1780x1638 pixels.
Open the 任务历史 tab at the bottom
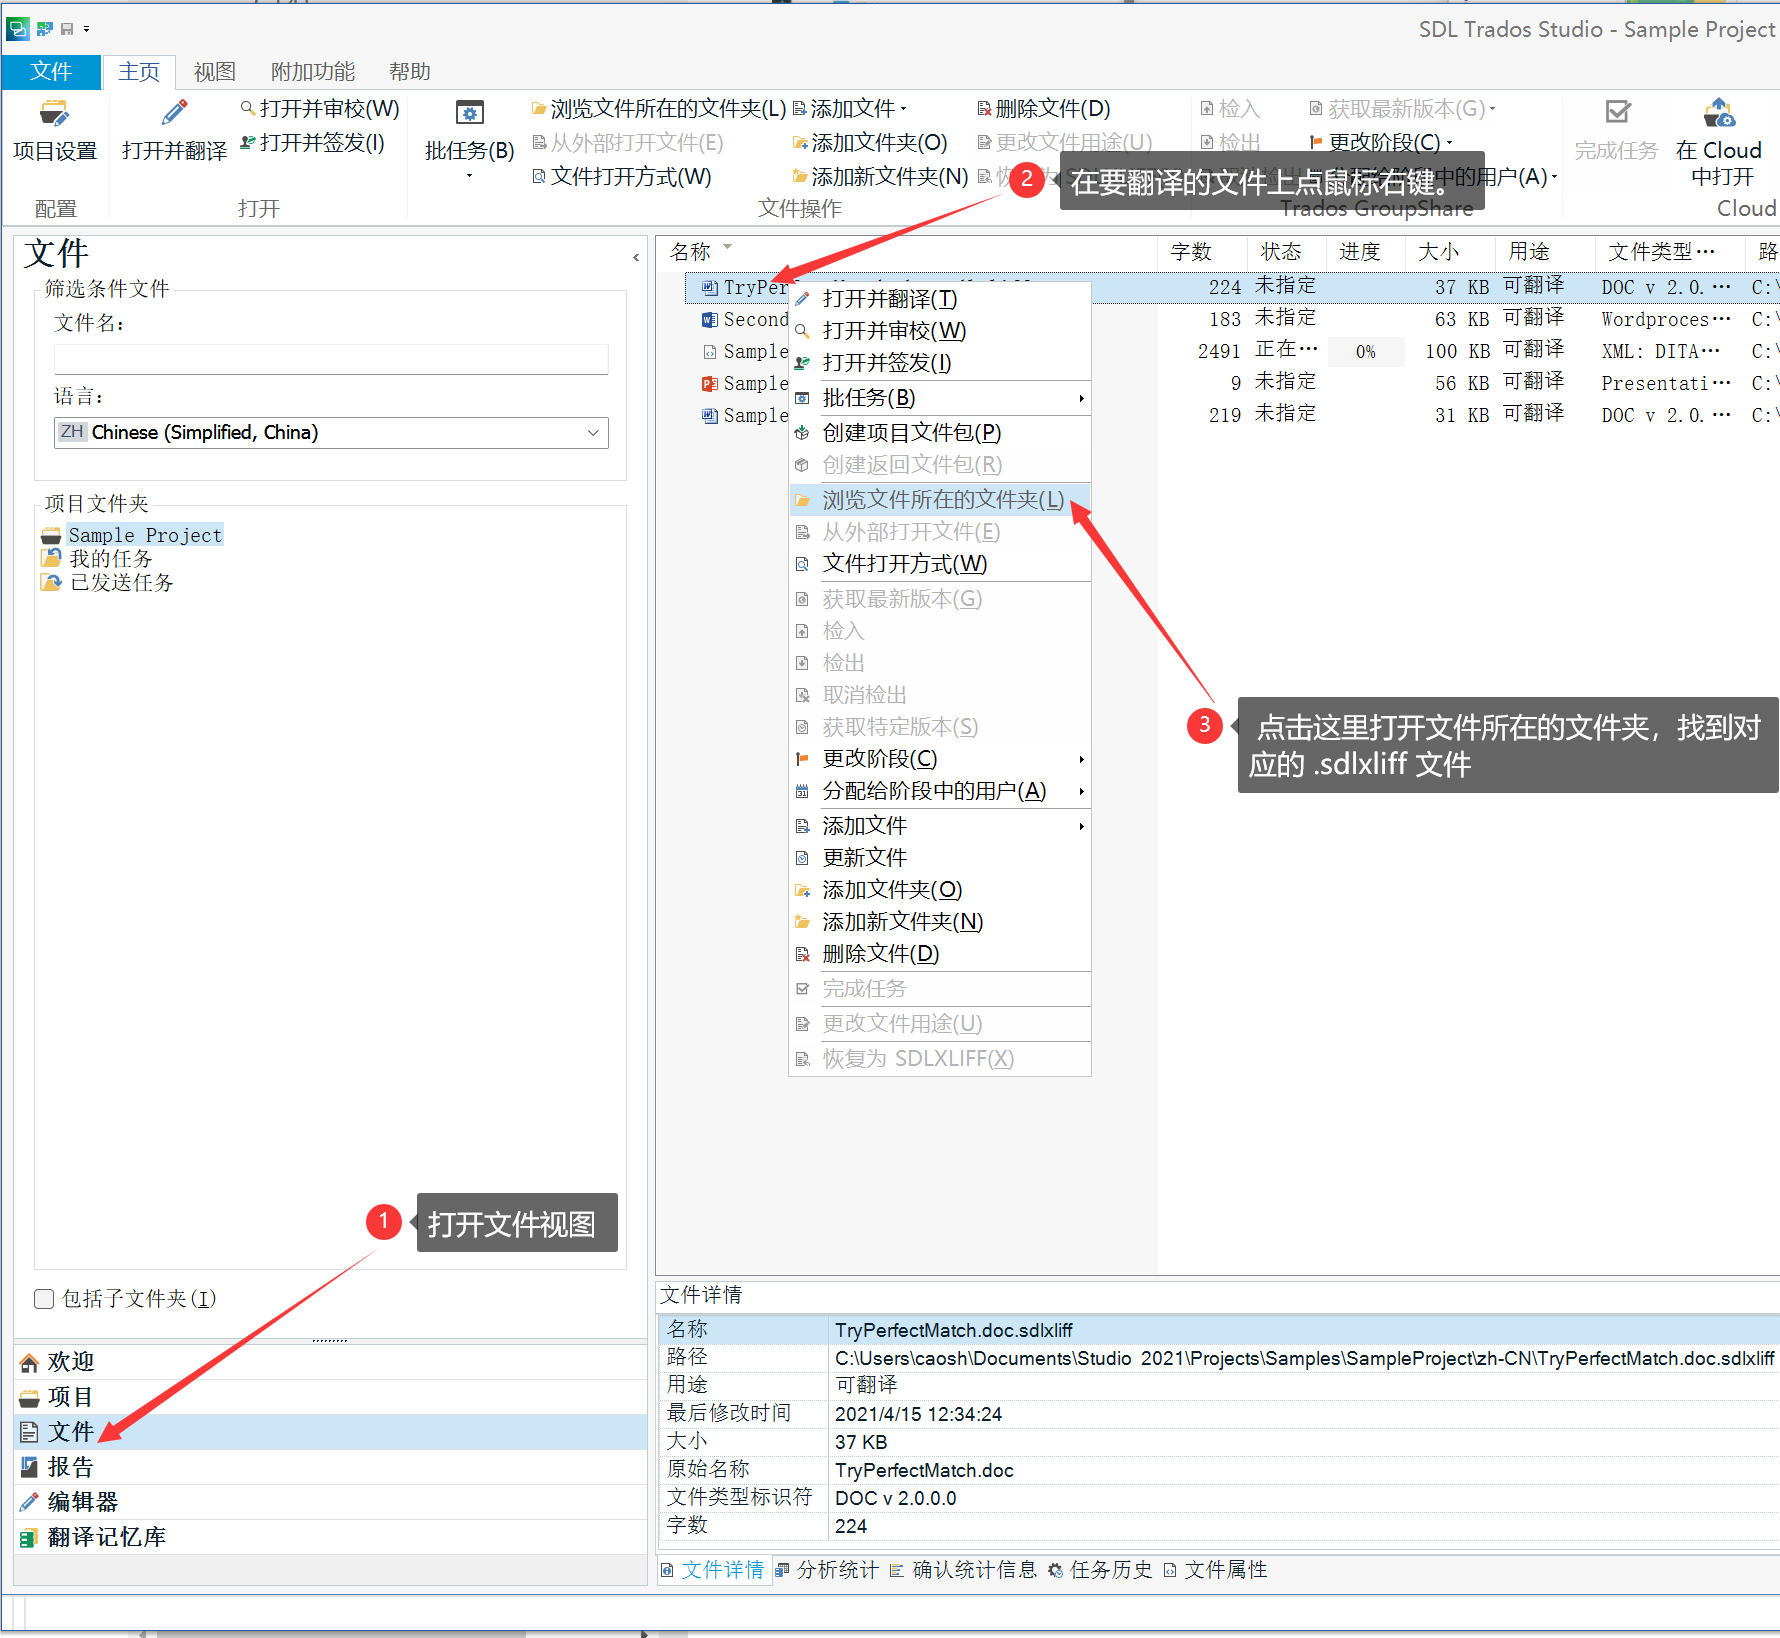click(x=1110, y=1570)
